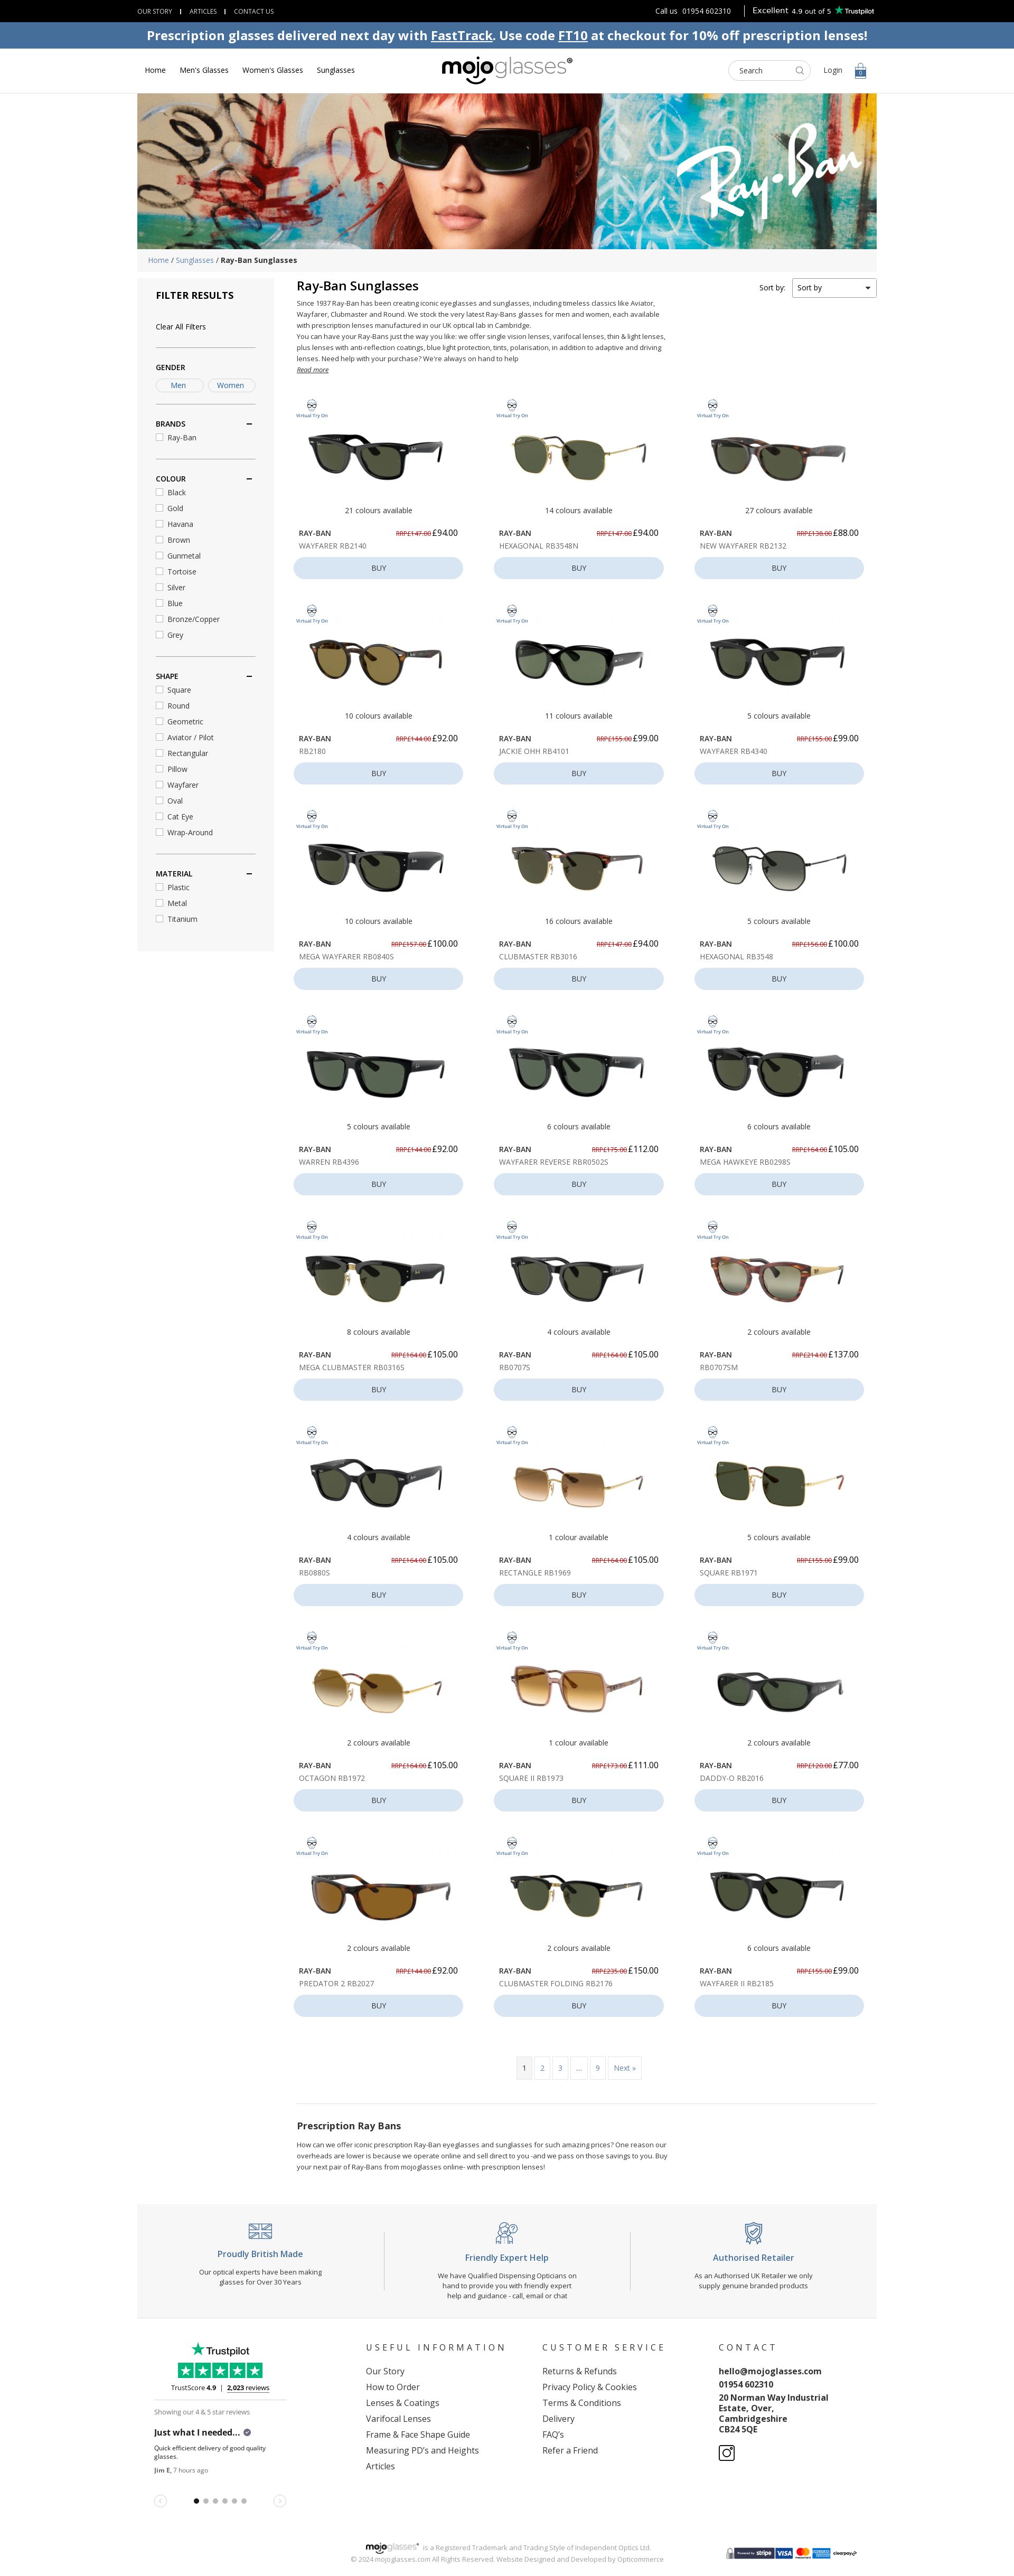Click Virtual Try On icon for Daddy-O RB2016

pyautogui.click(x=712, y=1640)
